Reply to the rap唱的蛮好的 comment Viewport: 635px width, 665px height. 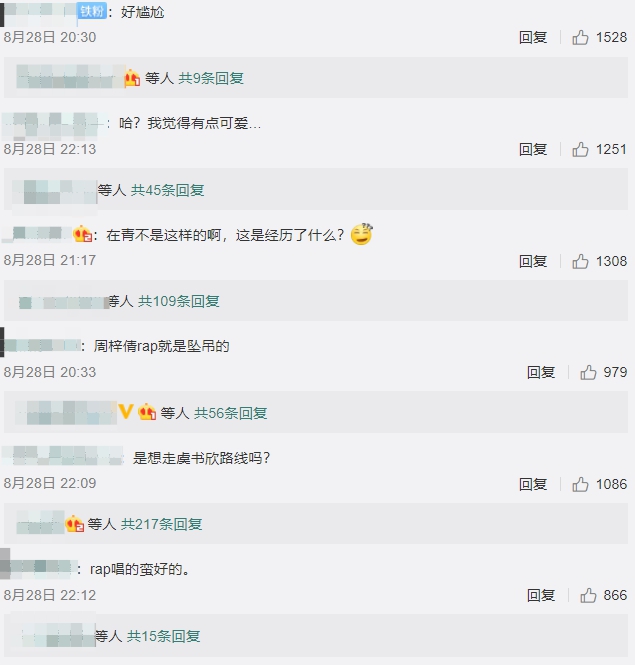click(x=541, y=595)
